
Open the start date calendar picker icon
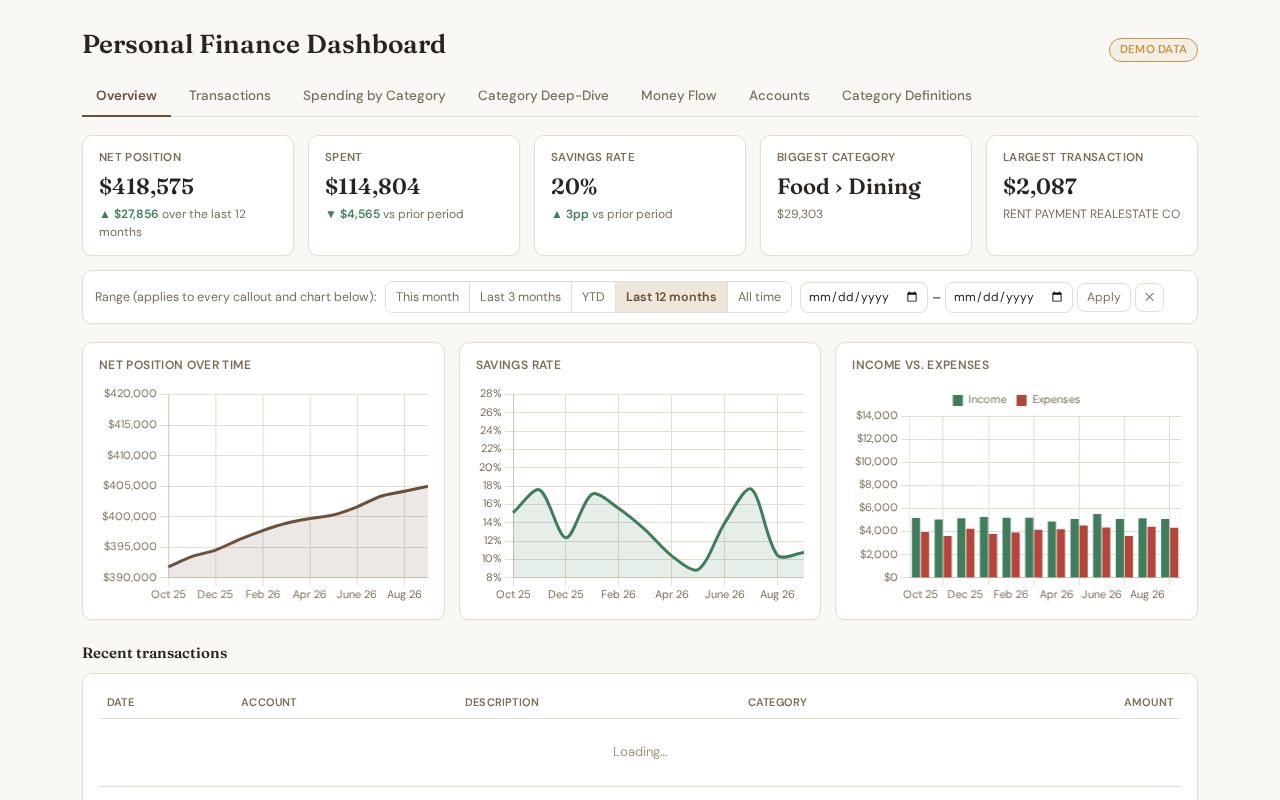pos(912,297)
